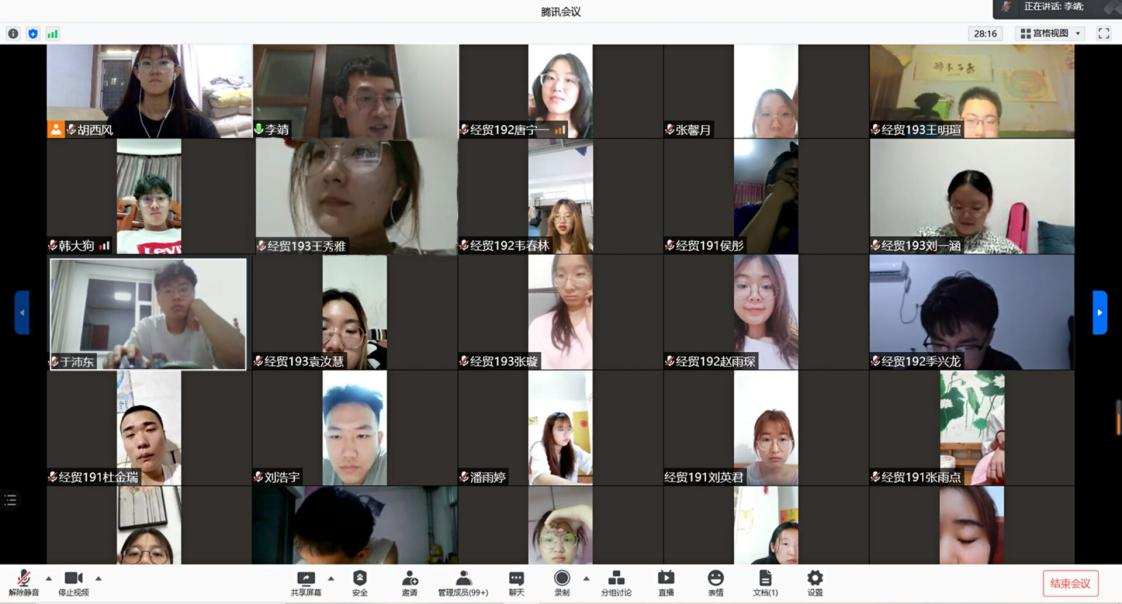Open 设置 settings gear

tap(815, 583)
